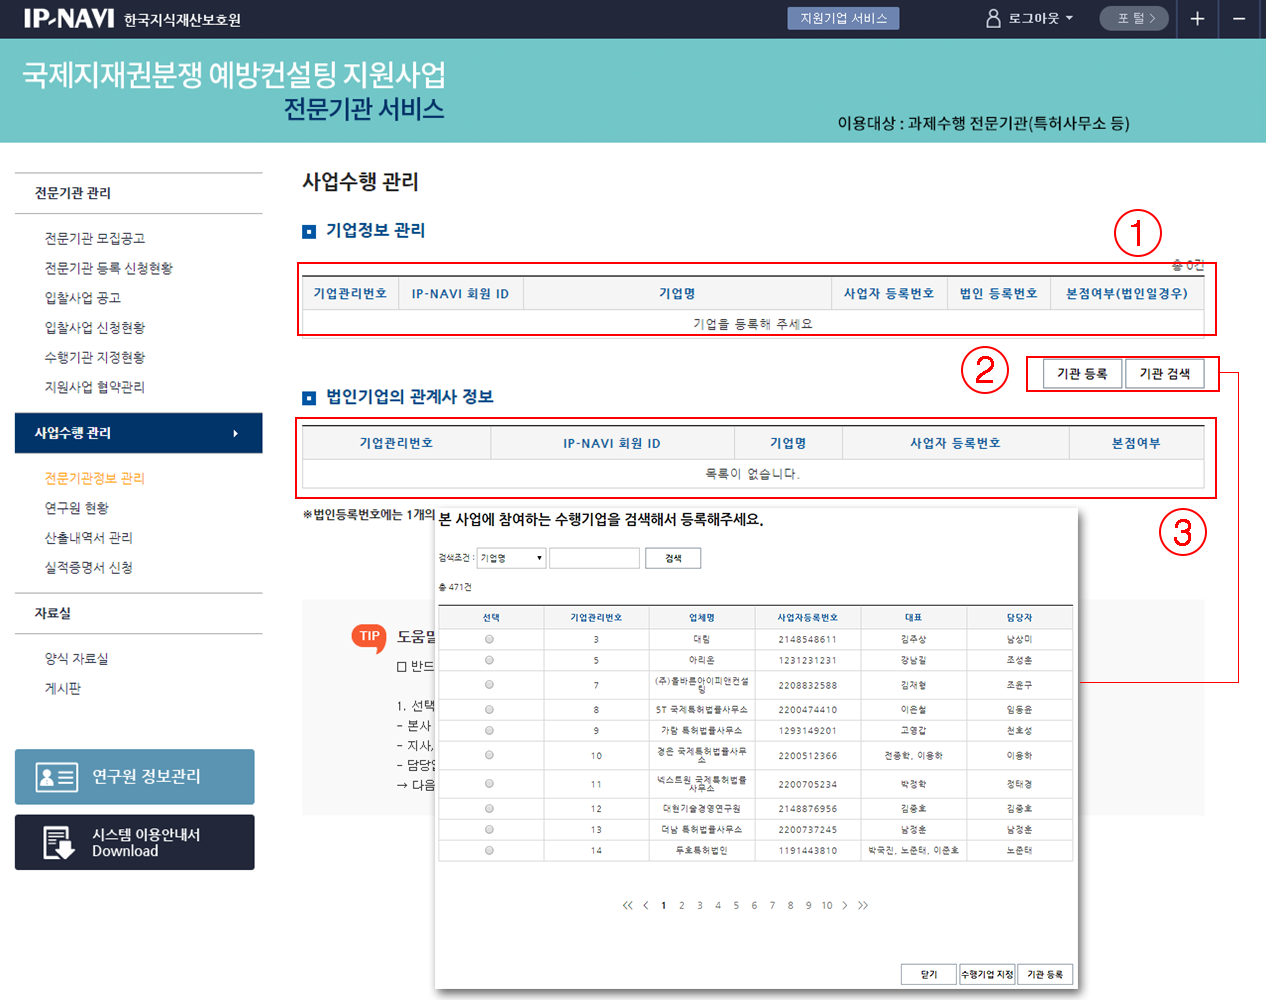
Task: Go to next page with single right arrow
Action: coord(845,906)
